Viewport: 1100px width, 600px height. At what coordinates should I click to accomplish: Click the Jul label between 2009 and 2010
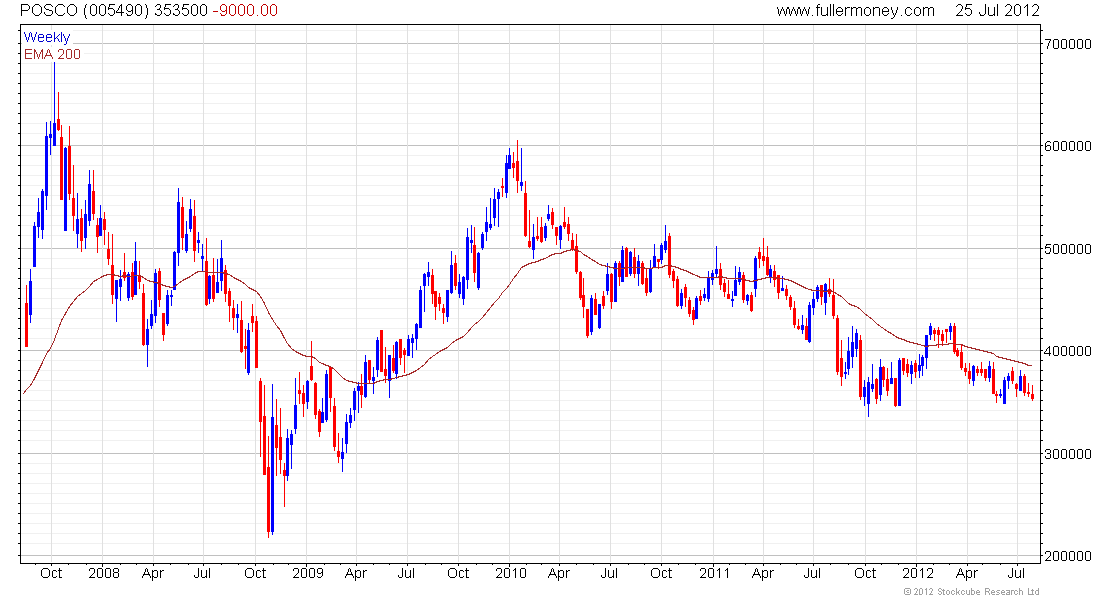(x=406, y=573)
